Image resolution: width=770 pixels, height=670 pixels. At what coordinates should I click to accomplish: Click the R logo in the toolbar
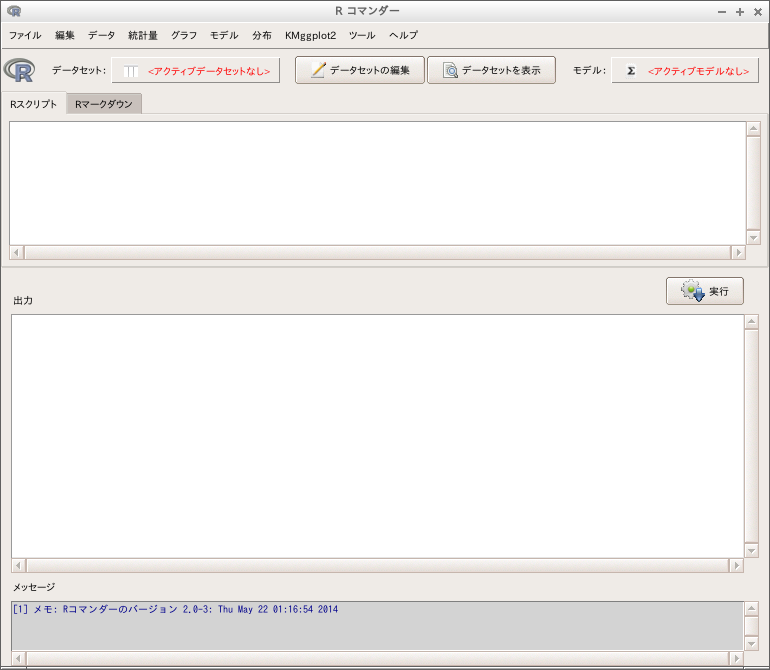[20, 70]
